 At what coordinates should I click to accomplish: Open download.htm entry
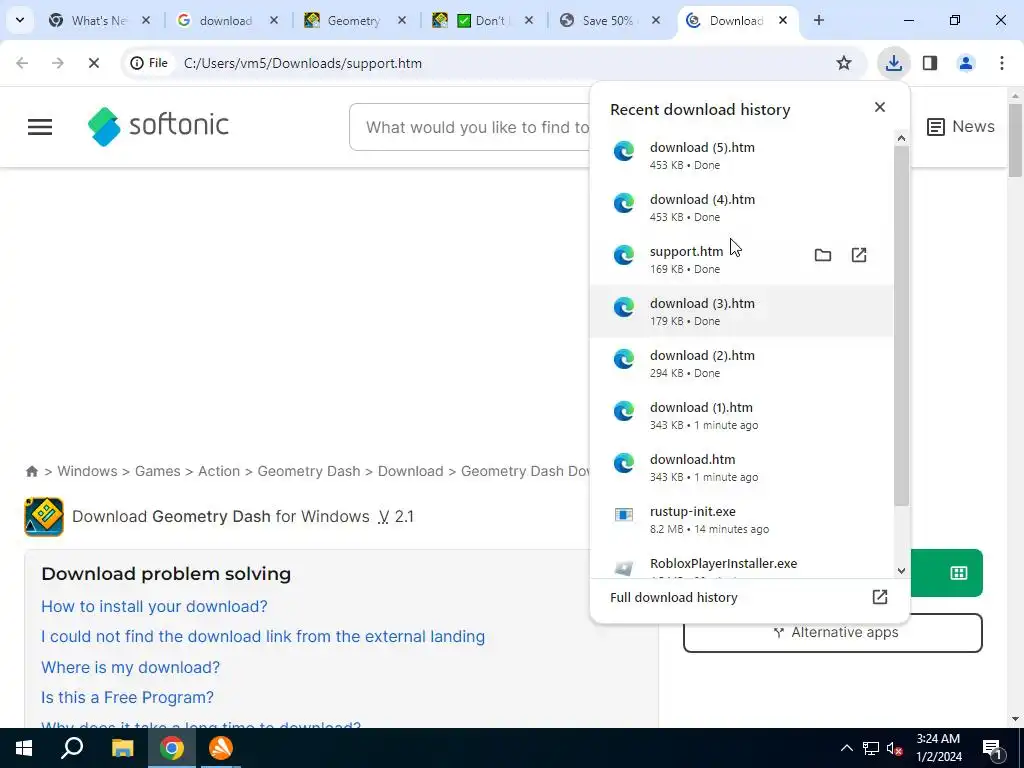pyautogui.click(x=741, y=467)
